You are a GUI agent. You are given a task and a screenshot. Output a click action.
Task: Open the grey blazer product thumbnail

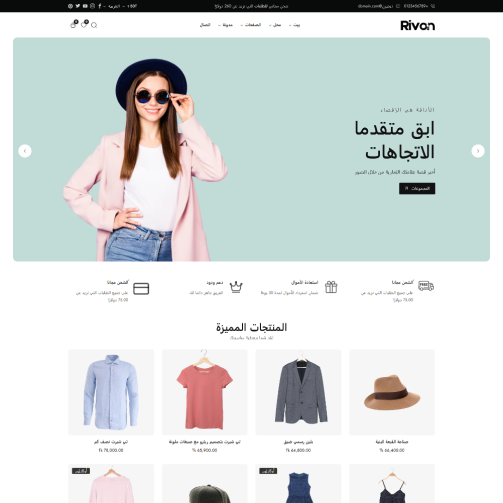tap(298, 392)
